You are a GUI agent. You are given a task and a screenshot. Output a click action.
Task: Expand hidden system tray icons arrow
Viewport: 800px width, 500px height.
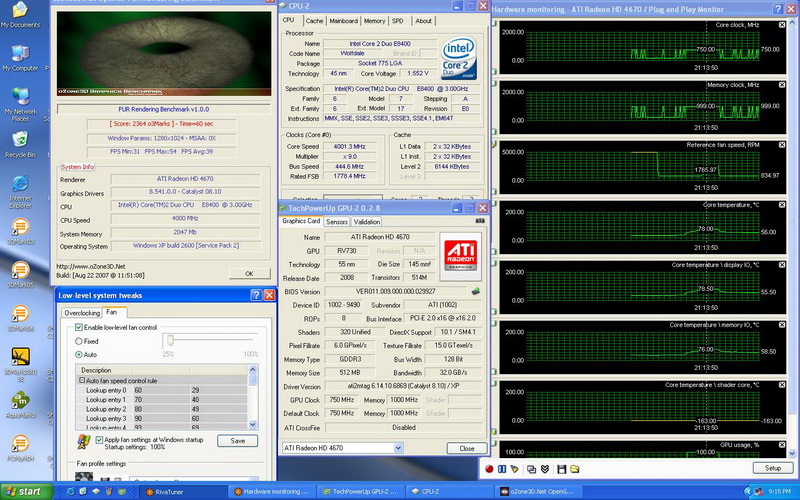point(747,491)
